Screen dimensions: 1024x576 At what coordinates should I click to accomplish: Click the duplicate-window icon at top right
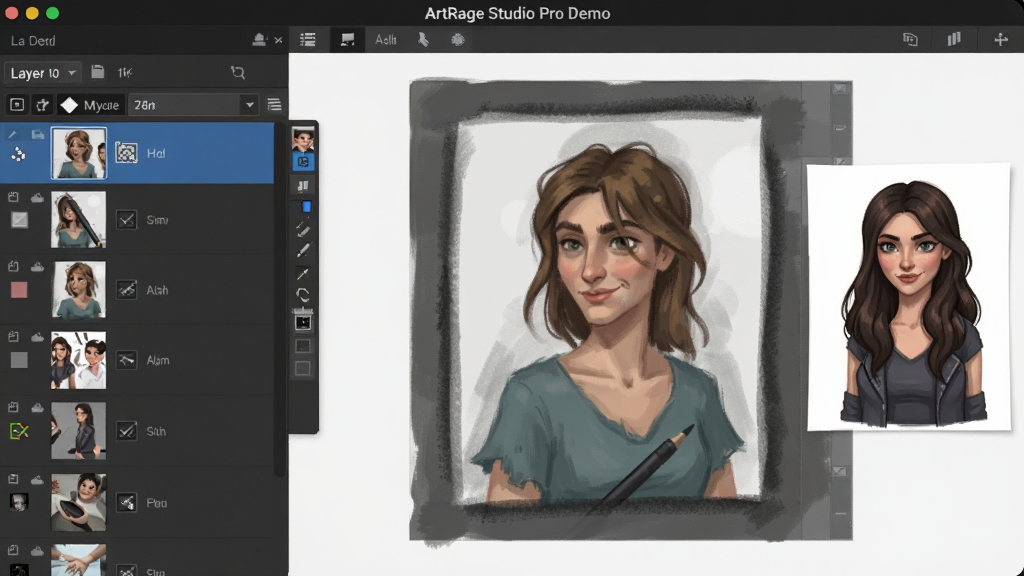pyautogui.click(x=910, y=40)
